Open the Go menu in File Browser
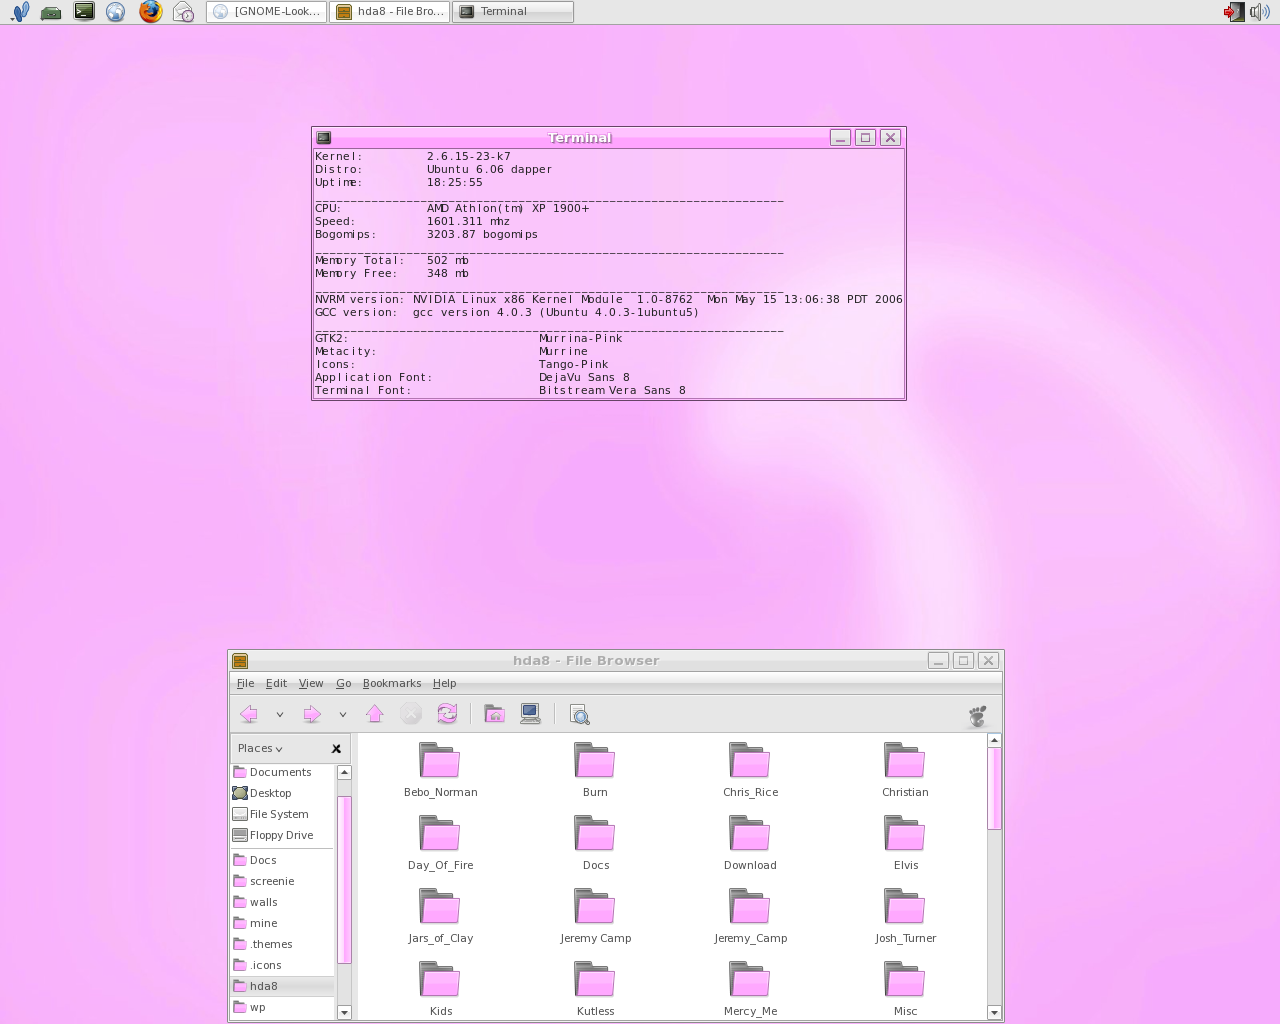Viewport: 1280px width, 1024px height. [343, 683]
